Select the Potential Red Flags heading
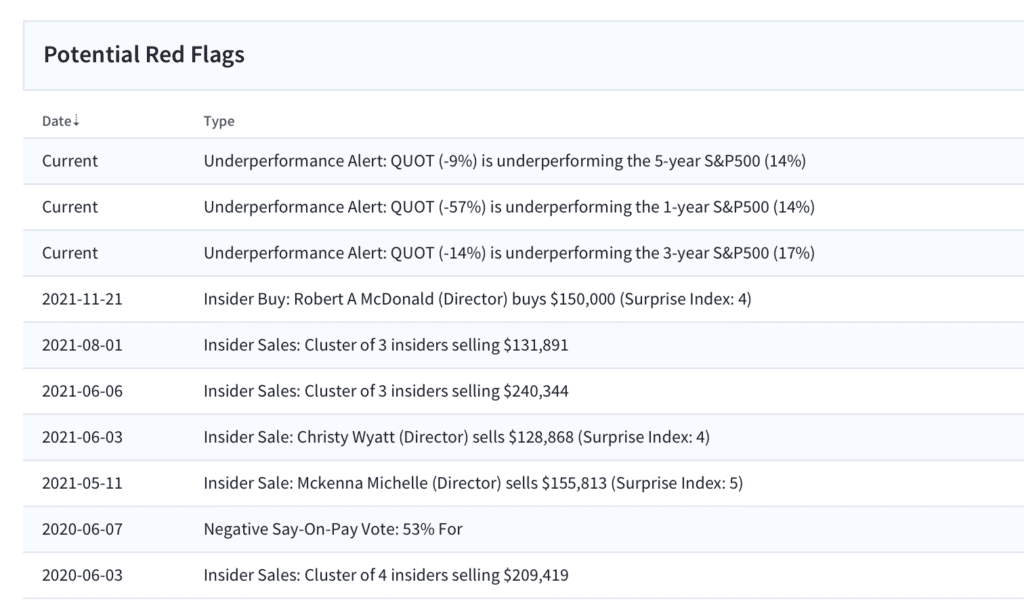Image resolution: width=1024 pixels, height=601 pixels. 144,54
